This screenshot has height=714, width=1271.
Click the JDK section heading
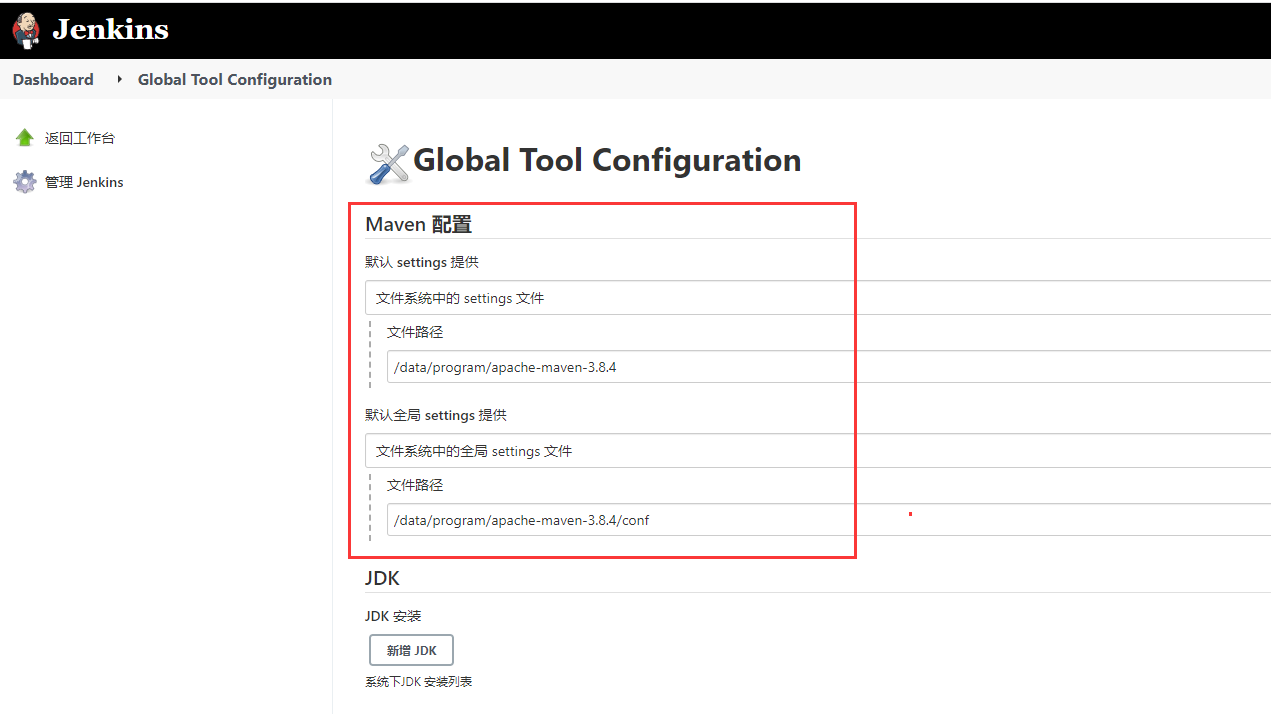tap(382, 578)
